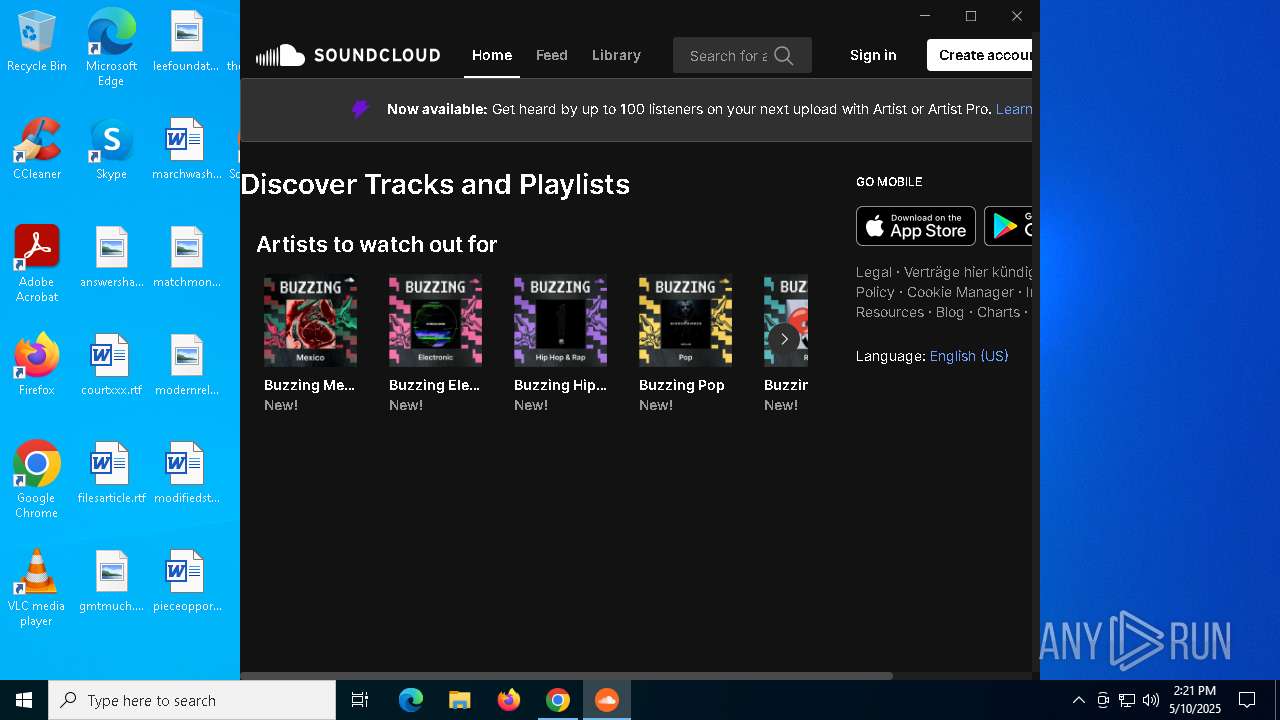
Task: Open the Microsoft Edge desktop shortcut
Action: [x=111, y=47]
